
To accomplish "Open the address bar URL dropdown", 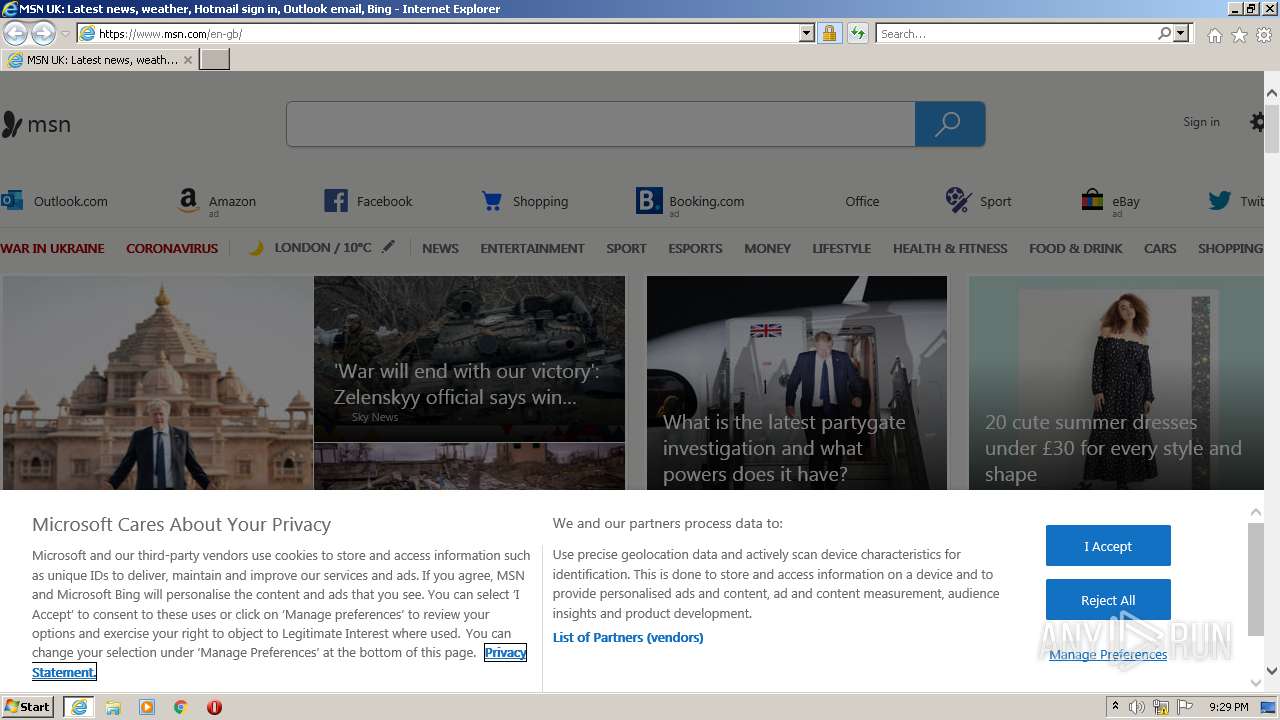I will (x=807, y=33).
